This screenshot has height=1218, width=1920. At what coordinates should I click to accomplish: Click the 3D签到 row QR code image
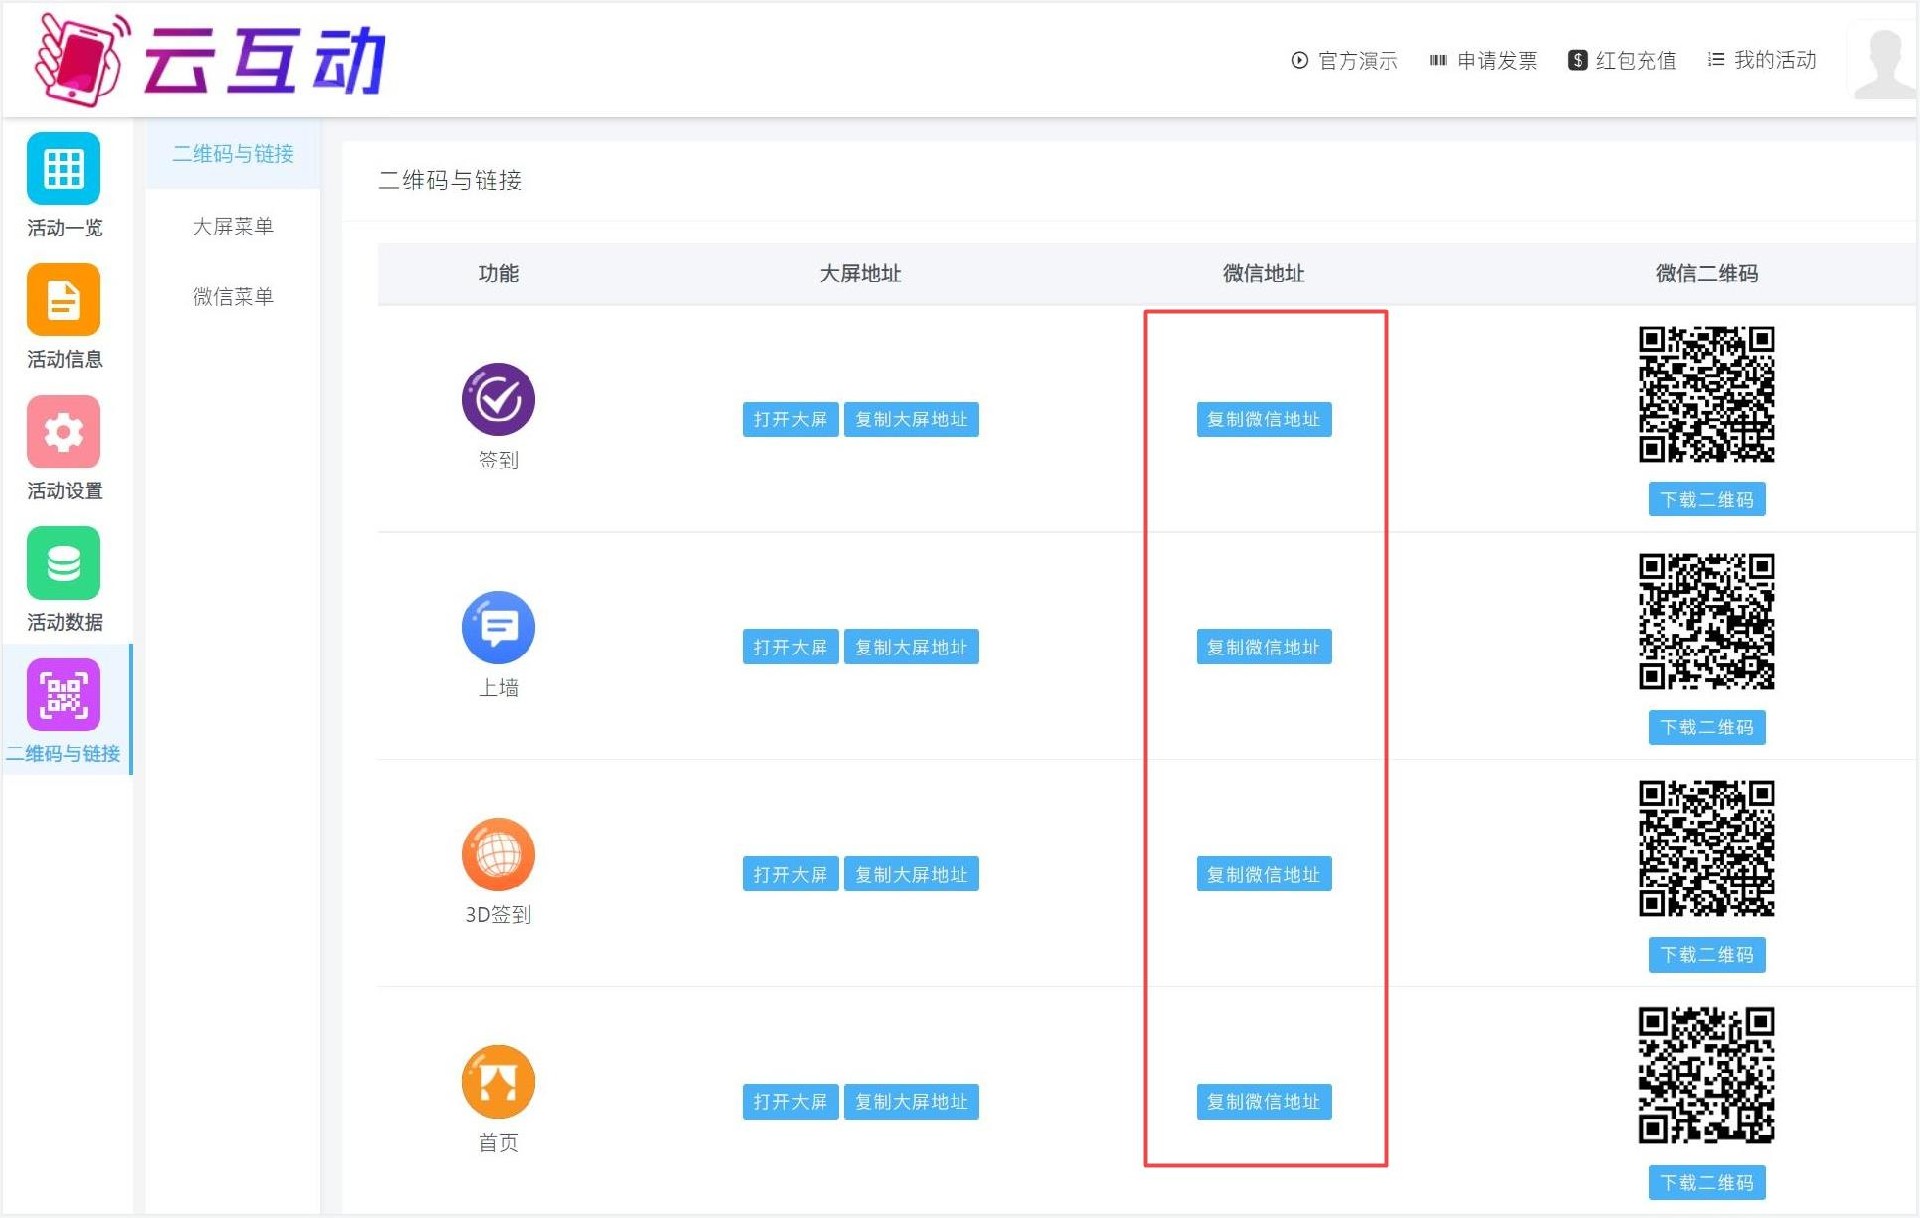[1707, 848]
